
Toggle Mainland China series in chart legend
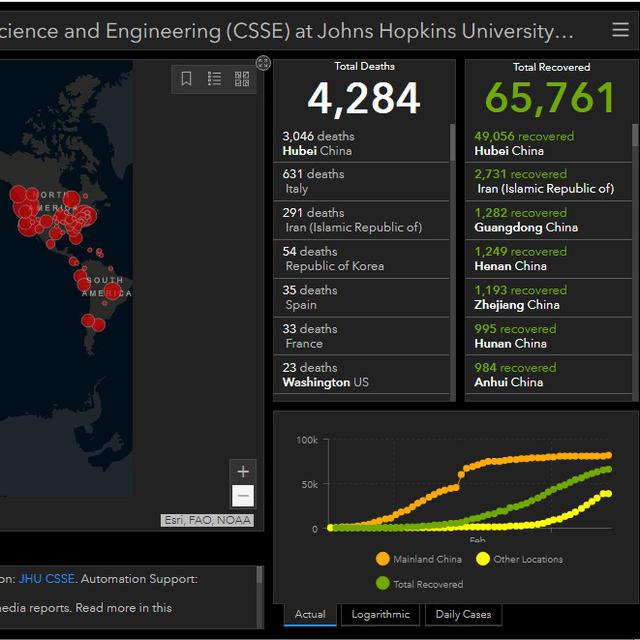pos(420,559)
